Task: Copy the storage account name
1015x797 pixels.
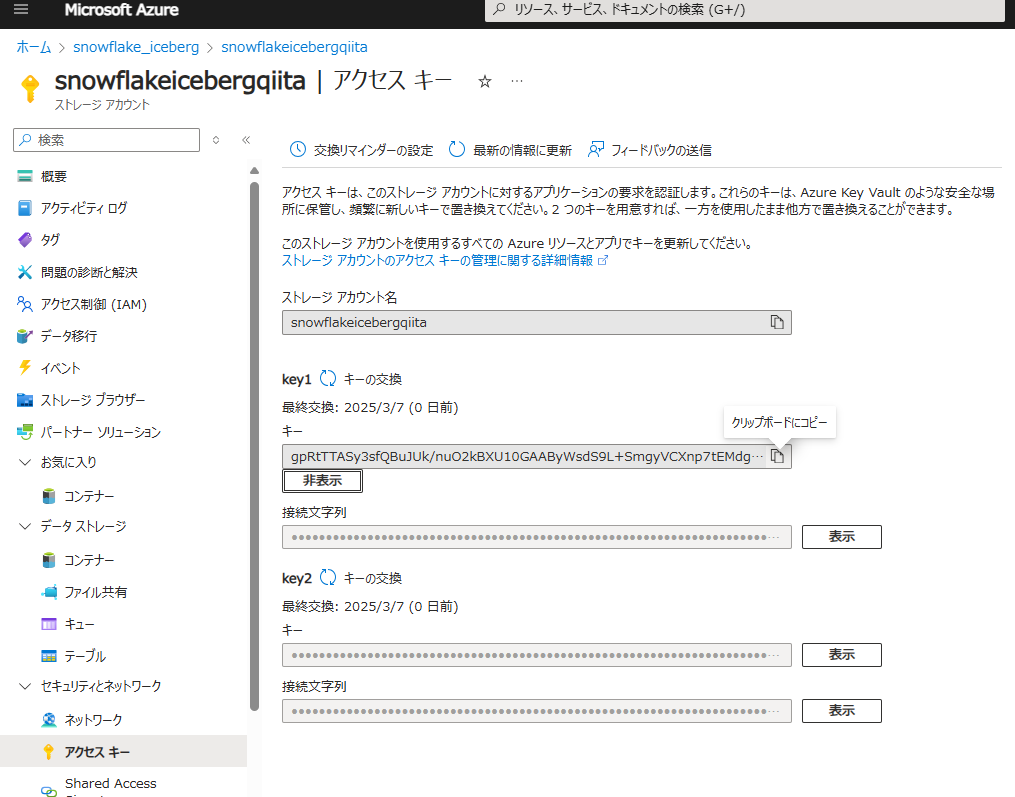Action: (777, 322)
